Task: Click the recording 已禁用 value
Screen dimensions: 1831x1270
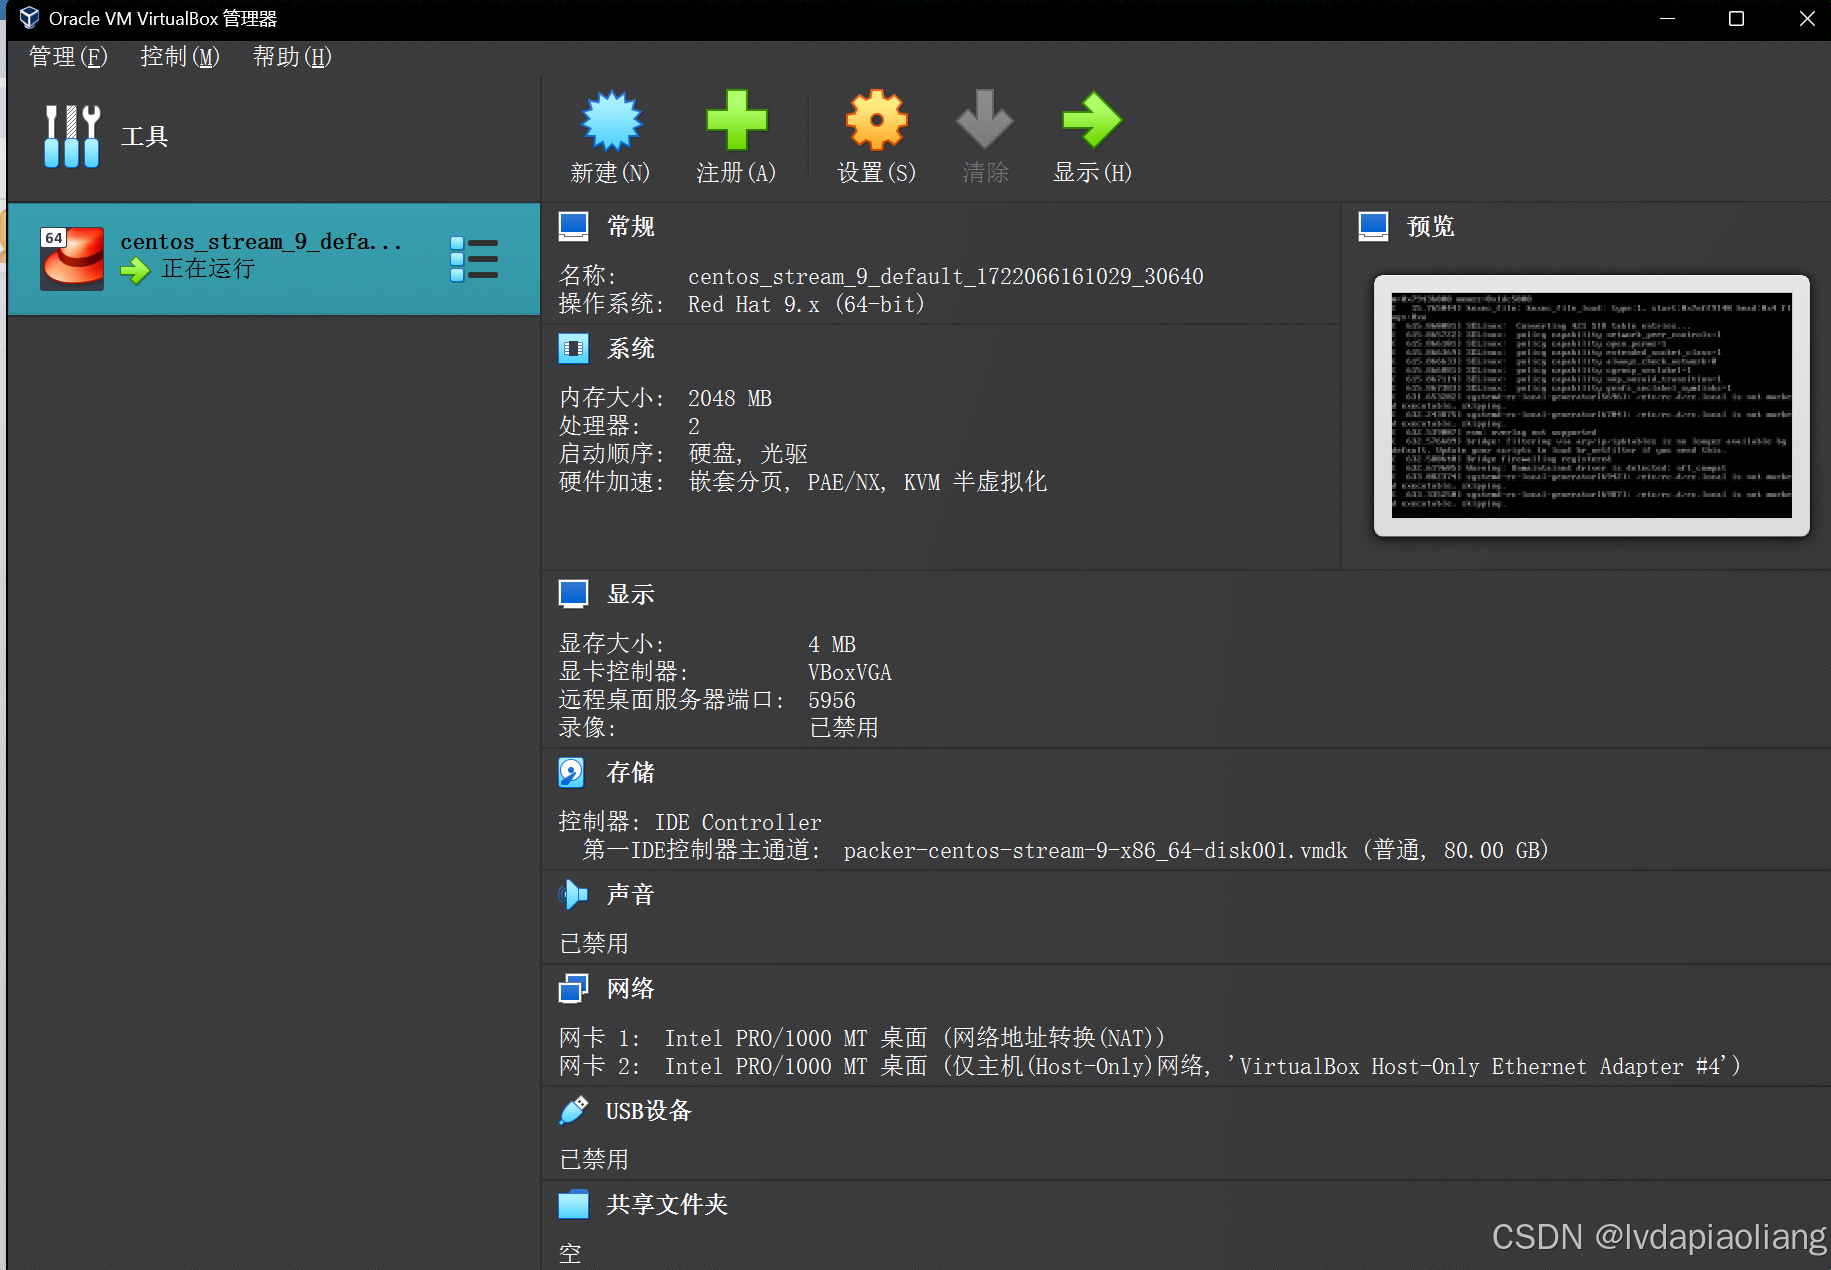Action: point(844,728)
